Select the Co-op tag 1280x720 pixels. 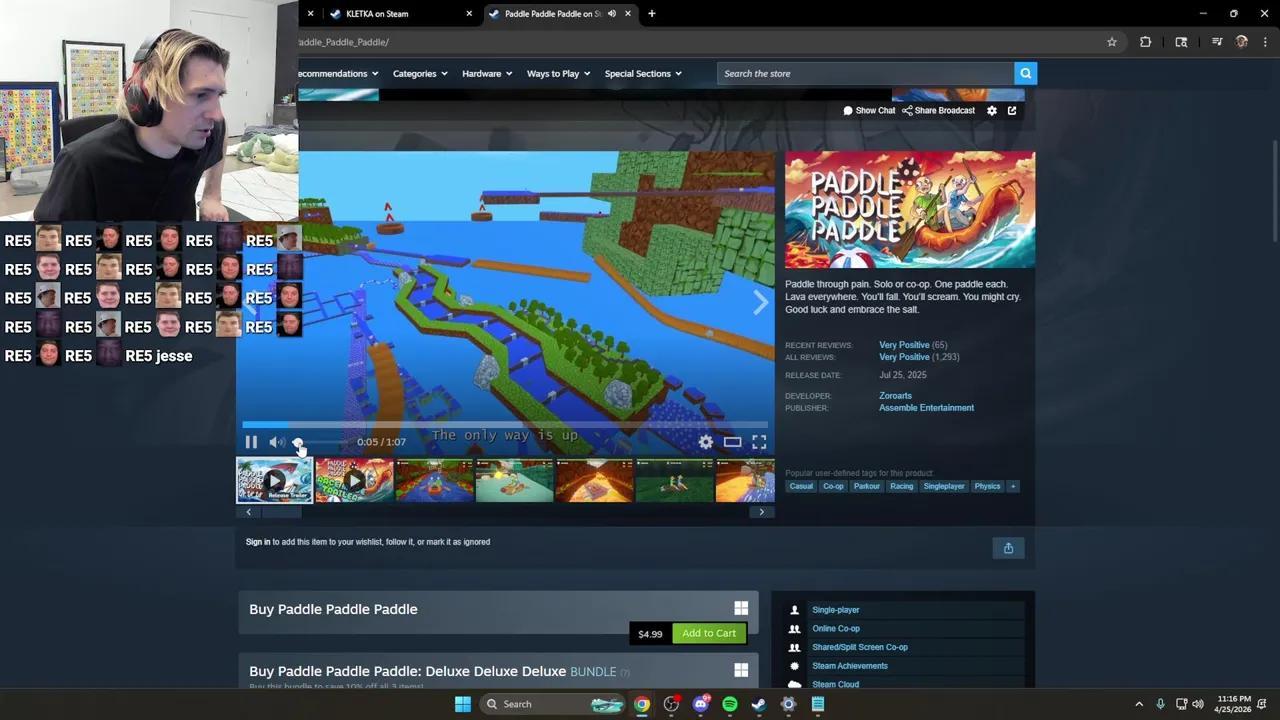tap(833, 486)
